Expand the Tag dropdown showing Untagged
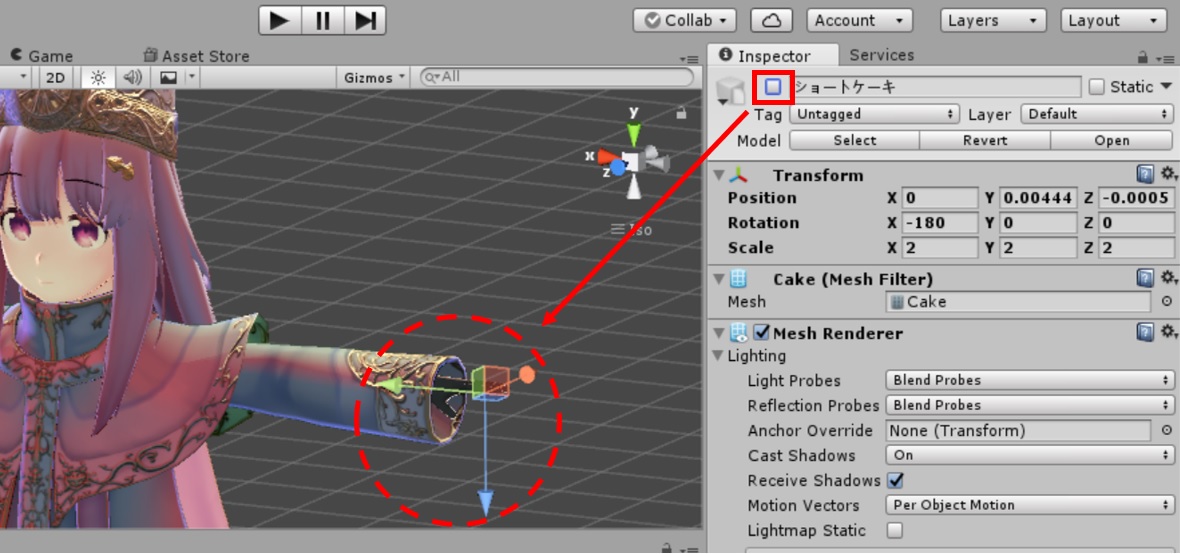Image resolution: width=1180 pixels, height=554 pixels. [x=874, y=114]
